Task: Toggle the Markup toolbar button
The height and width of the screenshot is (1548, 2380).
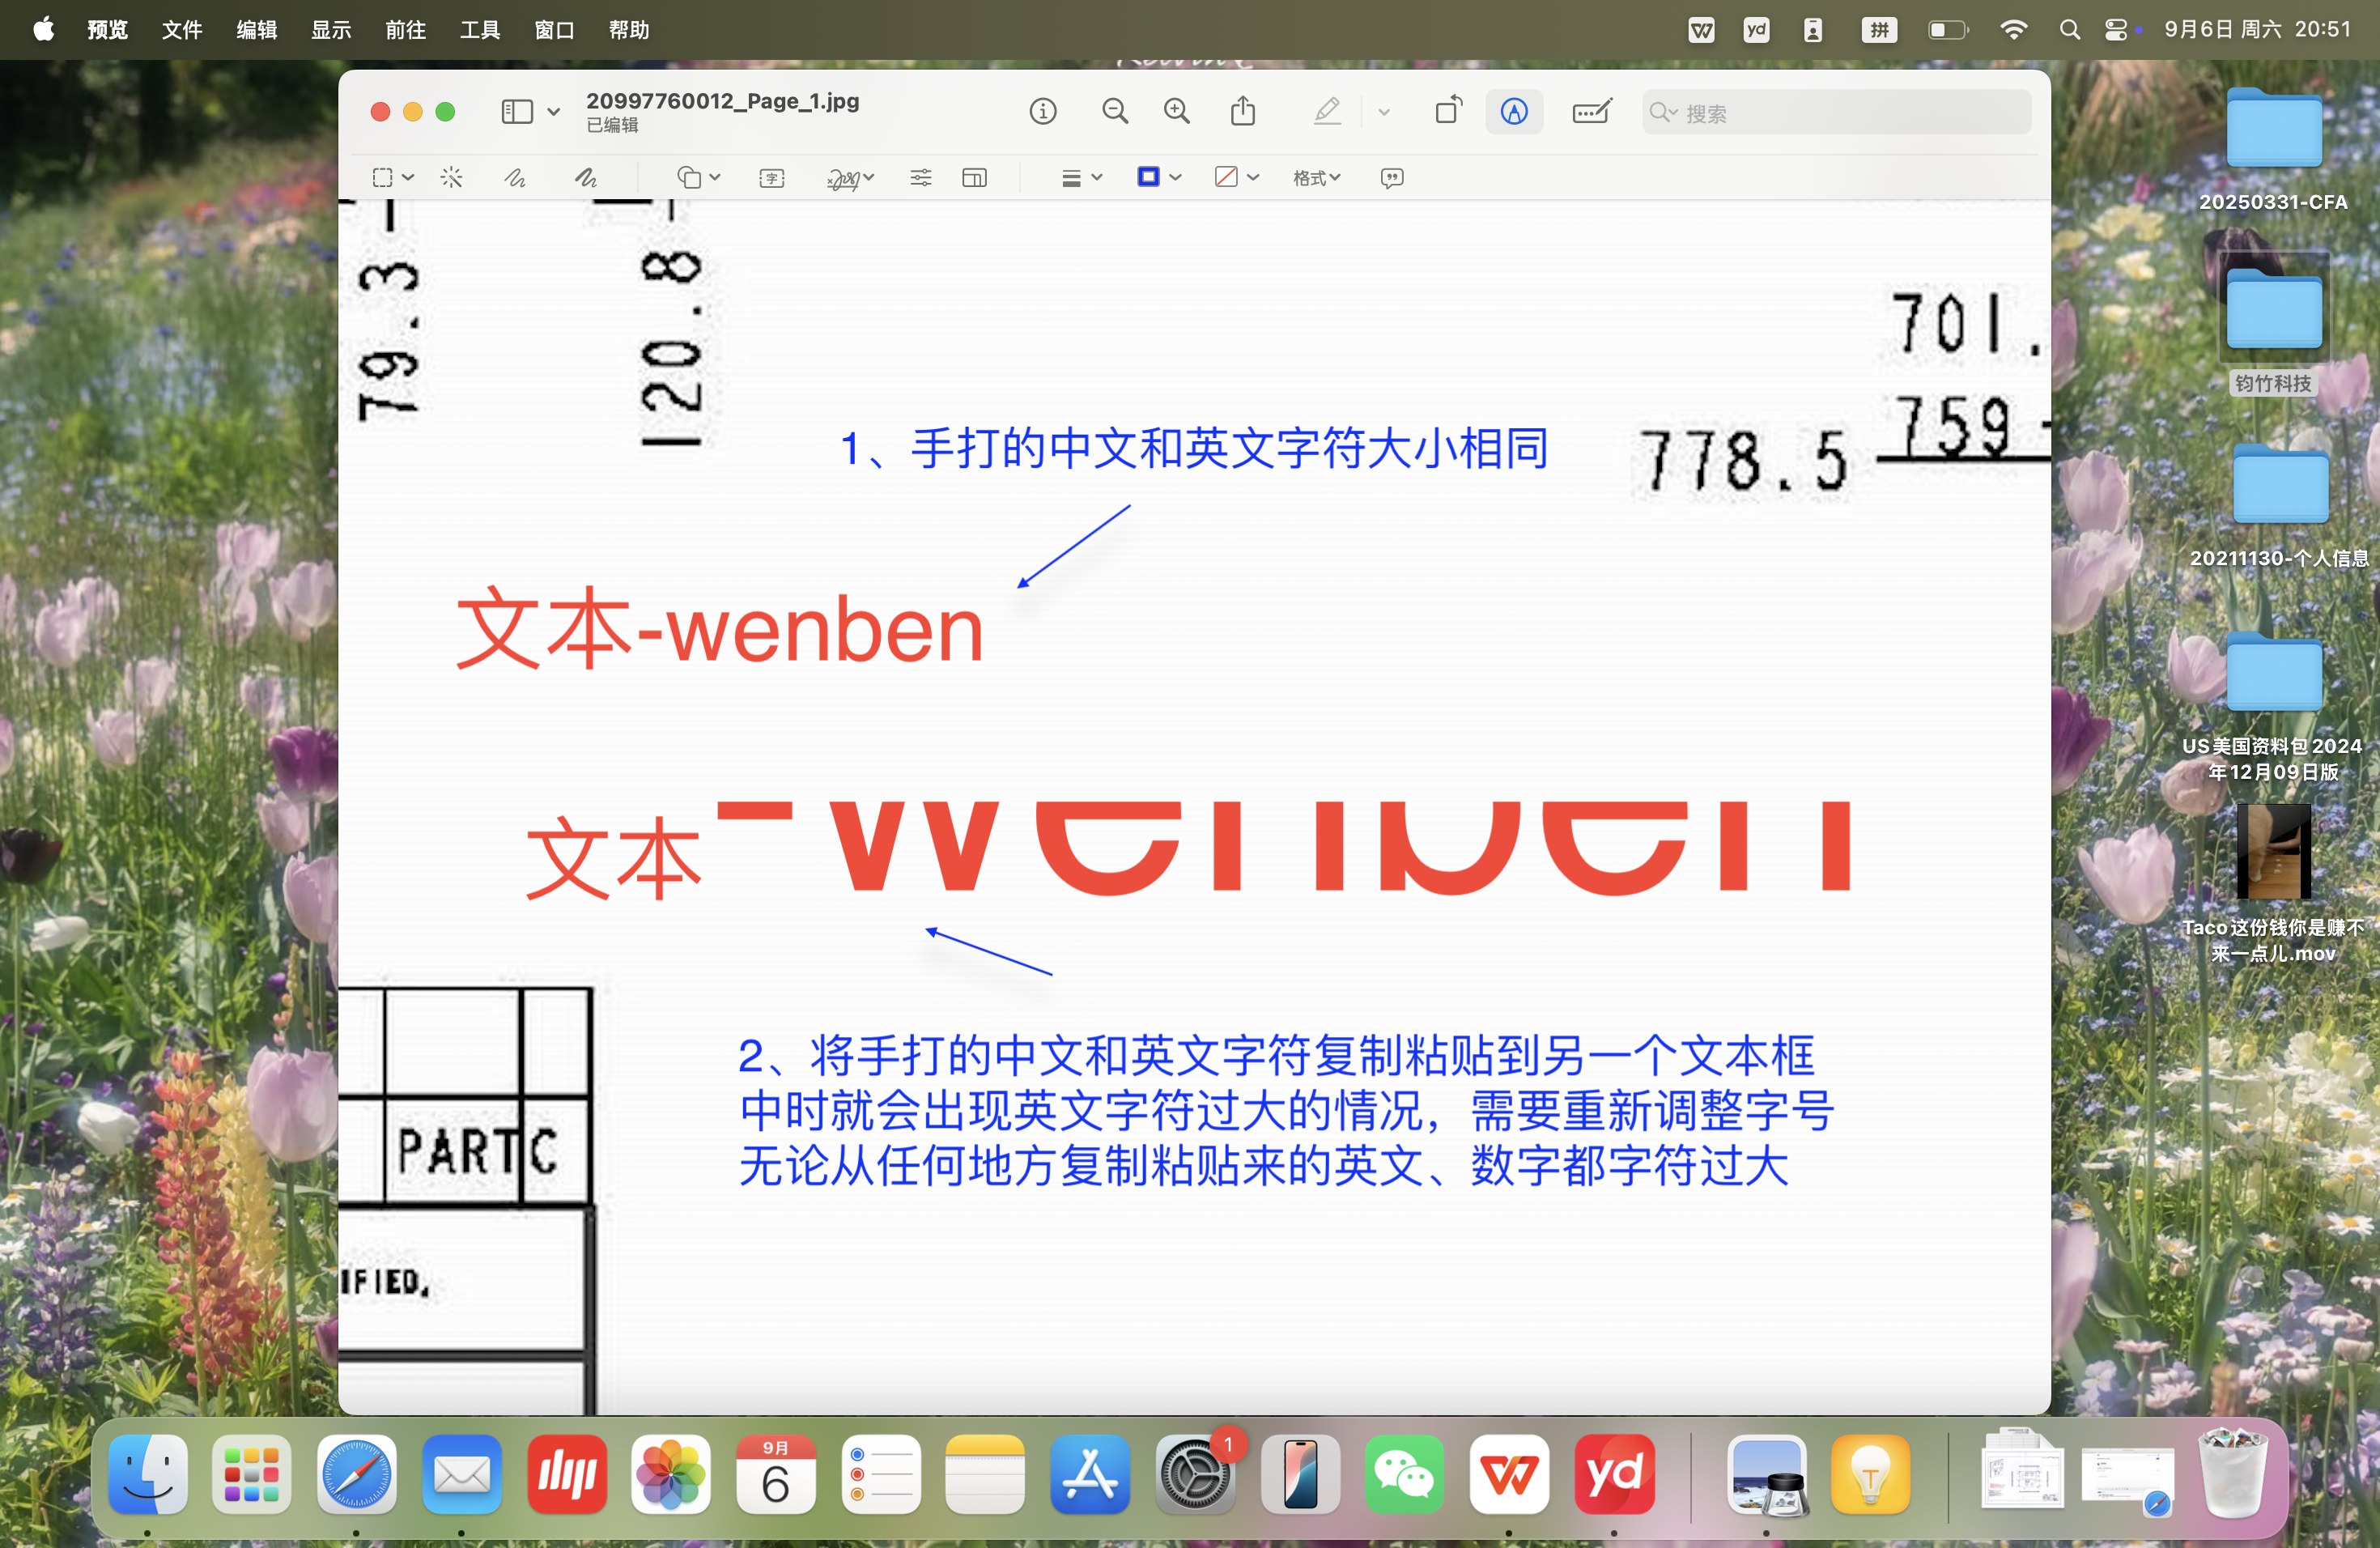Action: click(x=1513, y=111)
